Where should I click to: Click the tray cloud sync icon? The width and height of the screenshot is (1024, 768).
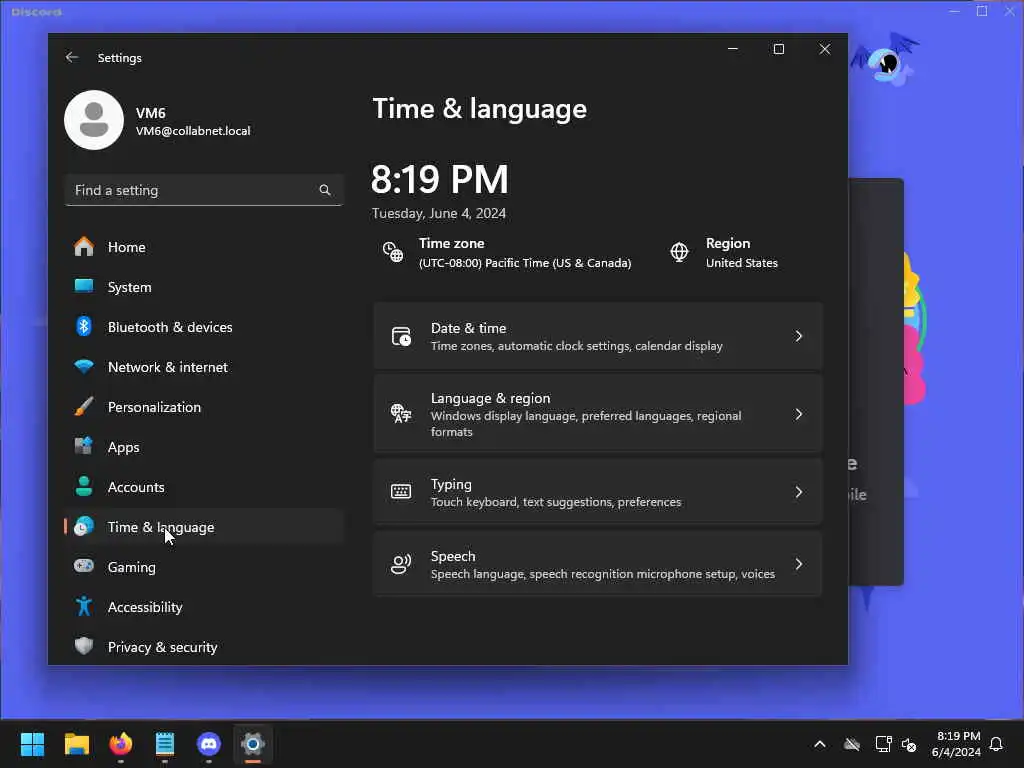point(852,744)
